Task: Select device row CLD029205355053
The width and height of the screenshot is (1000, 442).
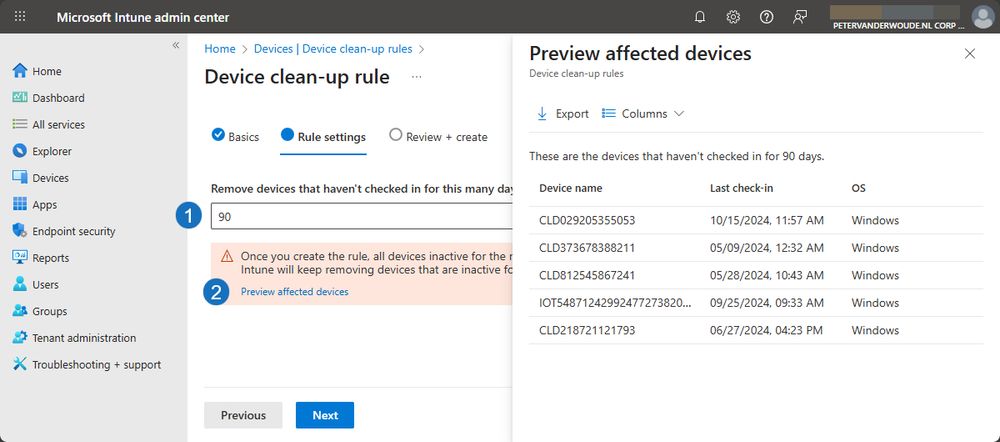Action: [x=756, y=220]
